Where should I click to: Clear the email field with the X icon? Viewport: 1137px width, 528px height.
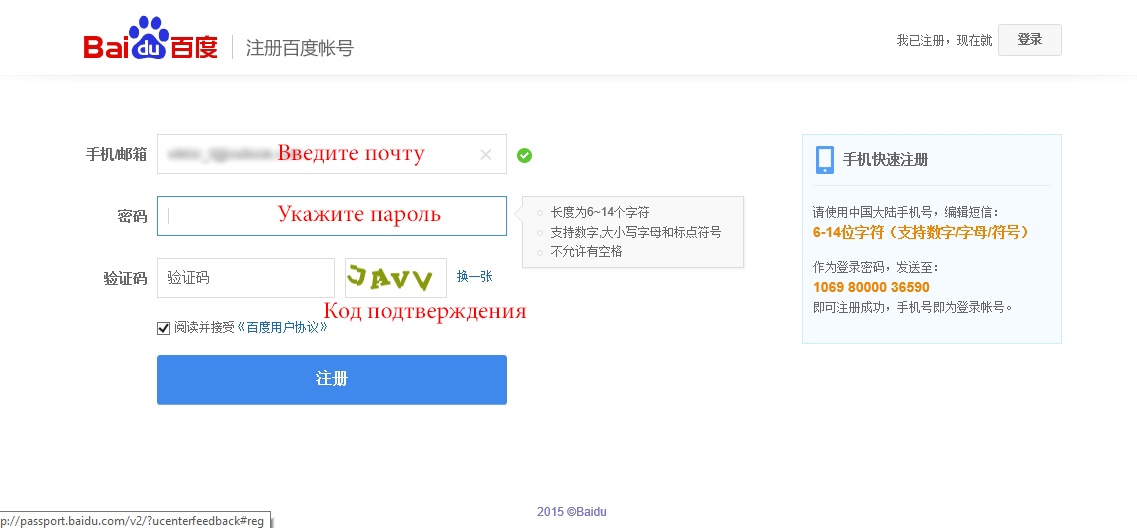486,154
